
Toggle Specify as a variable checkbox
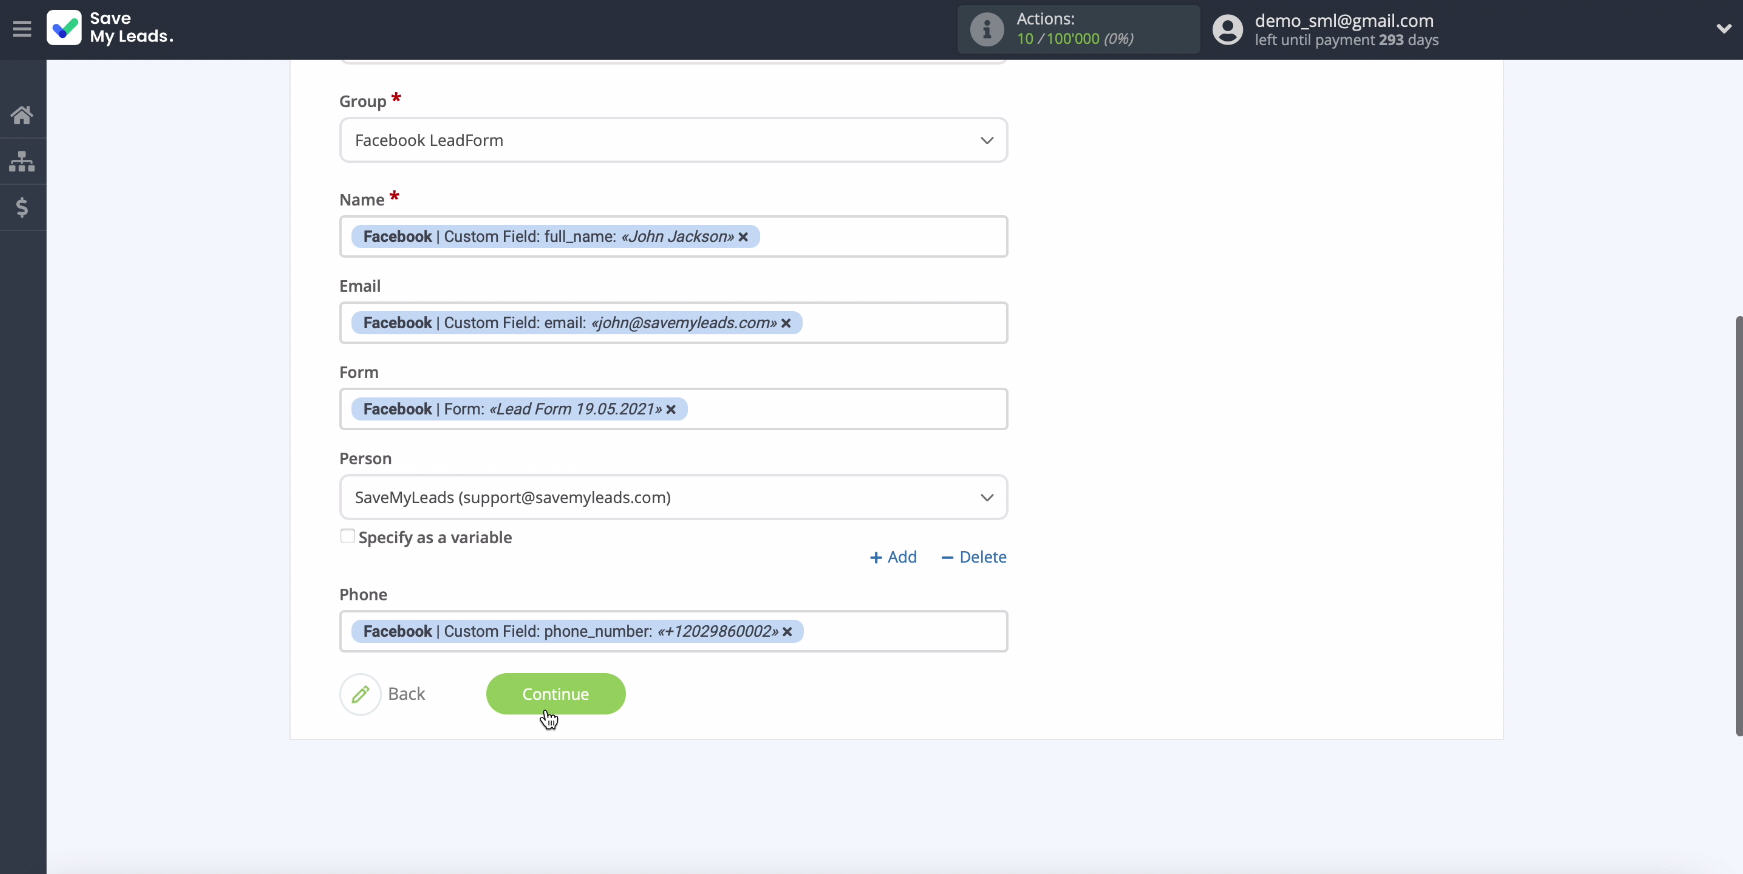click(347, 536)
